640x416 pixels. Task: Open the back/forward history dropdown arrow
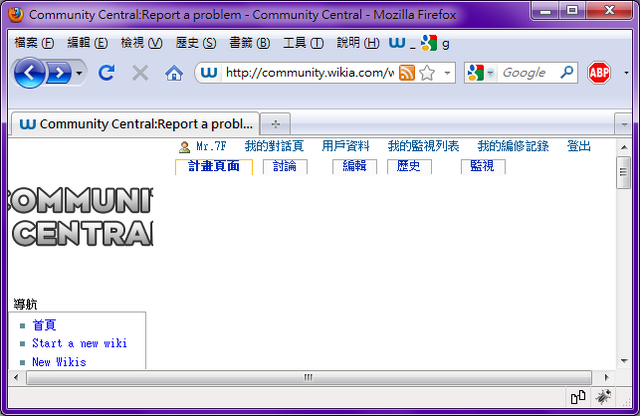[x=79, y=73]
